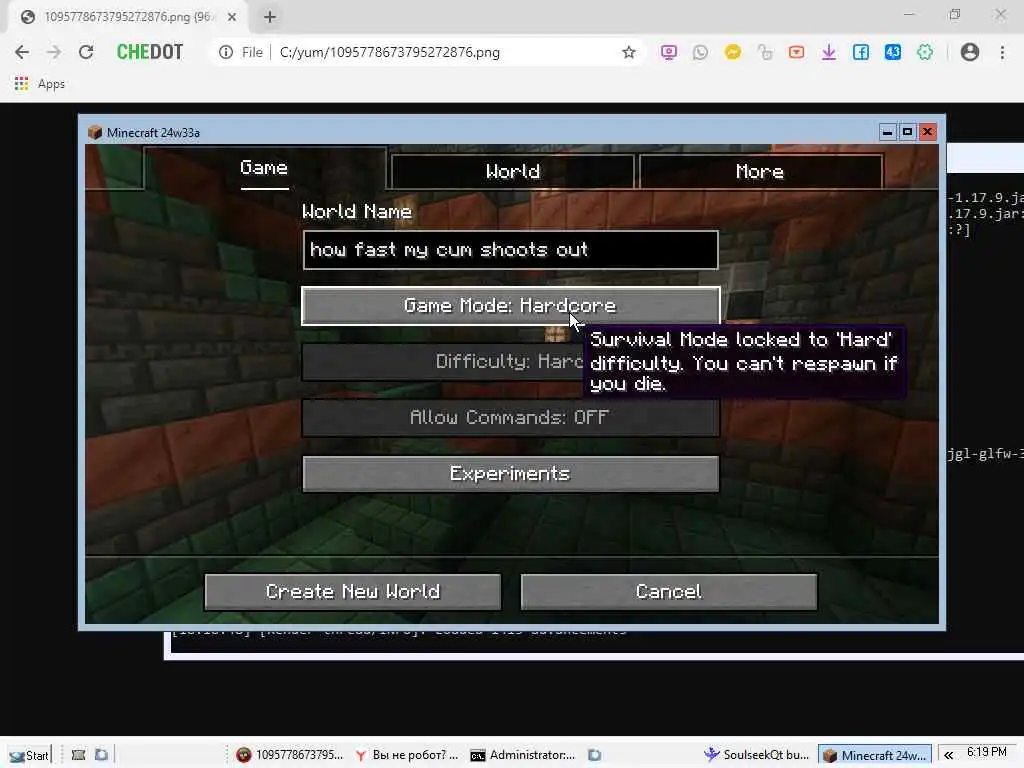The image size is (1024, 768).
Task: Switch to the Administrator command prompt taskbar item
Action: (523, 755)
